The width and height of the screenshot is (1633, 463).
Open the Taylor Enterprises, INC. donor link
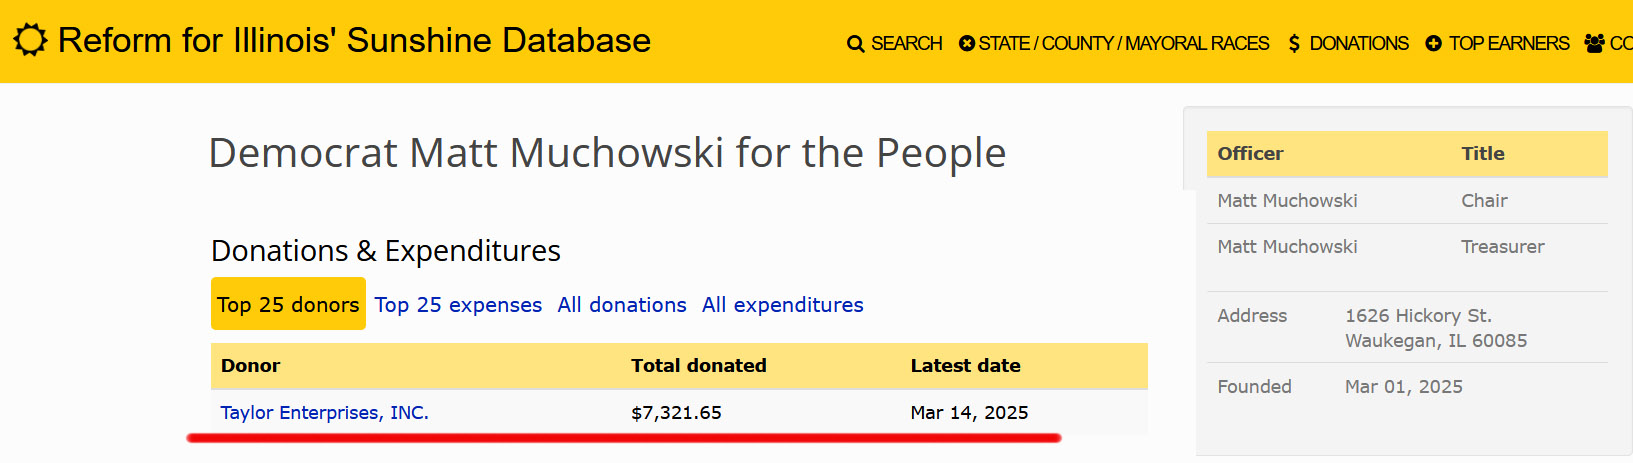coord(324,413)
